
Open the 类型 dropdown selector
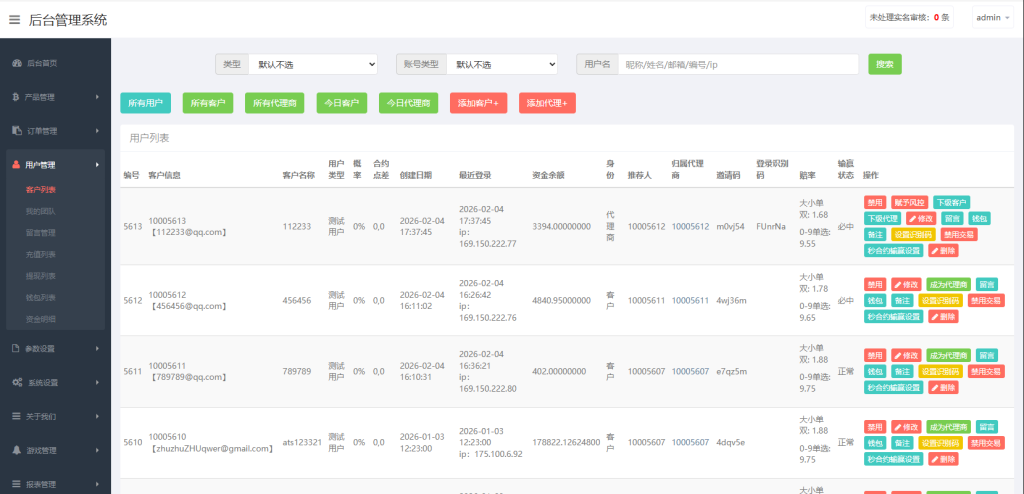[312, 64]
